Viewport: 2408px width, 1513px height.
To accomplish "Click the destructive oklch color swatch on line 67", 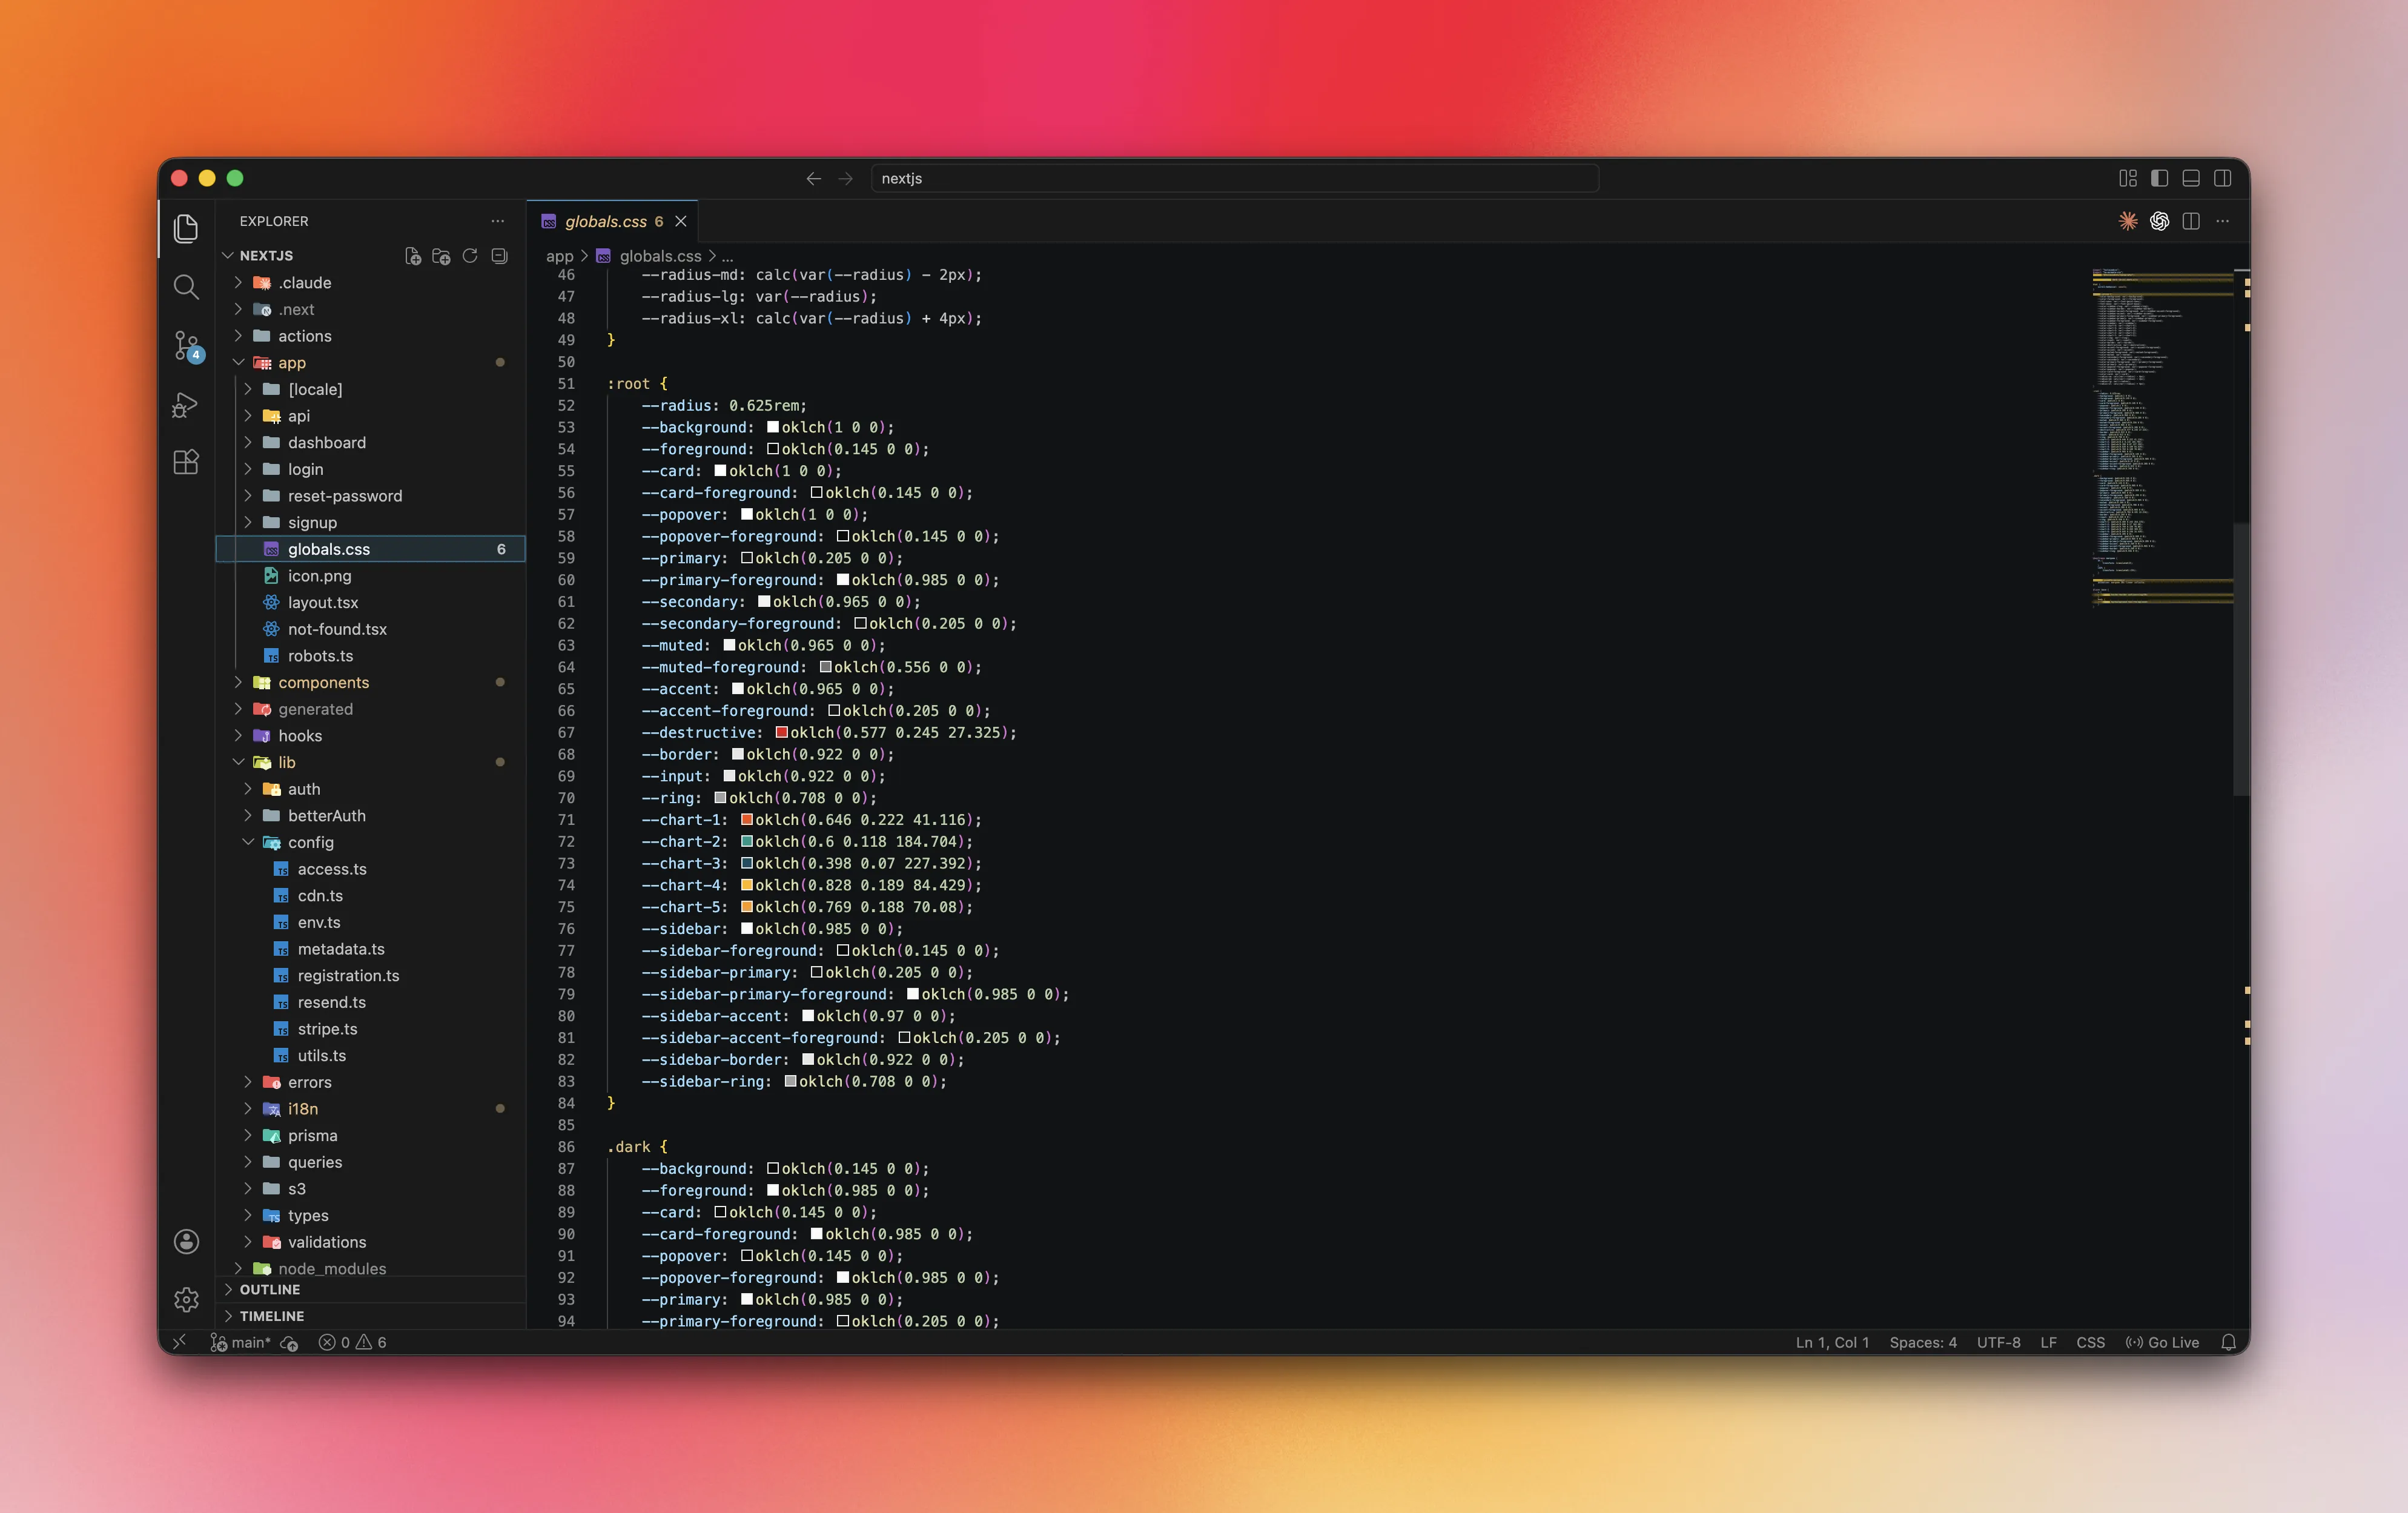I will pos(781,732).
